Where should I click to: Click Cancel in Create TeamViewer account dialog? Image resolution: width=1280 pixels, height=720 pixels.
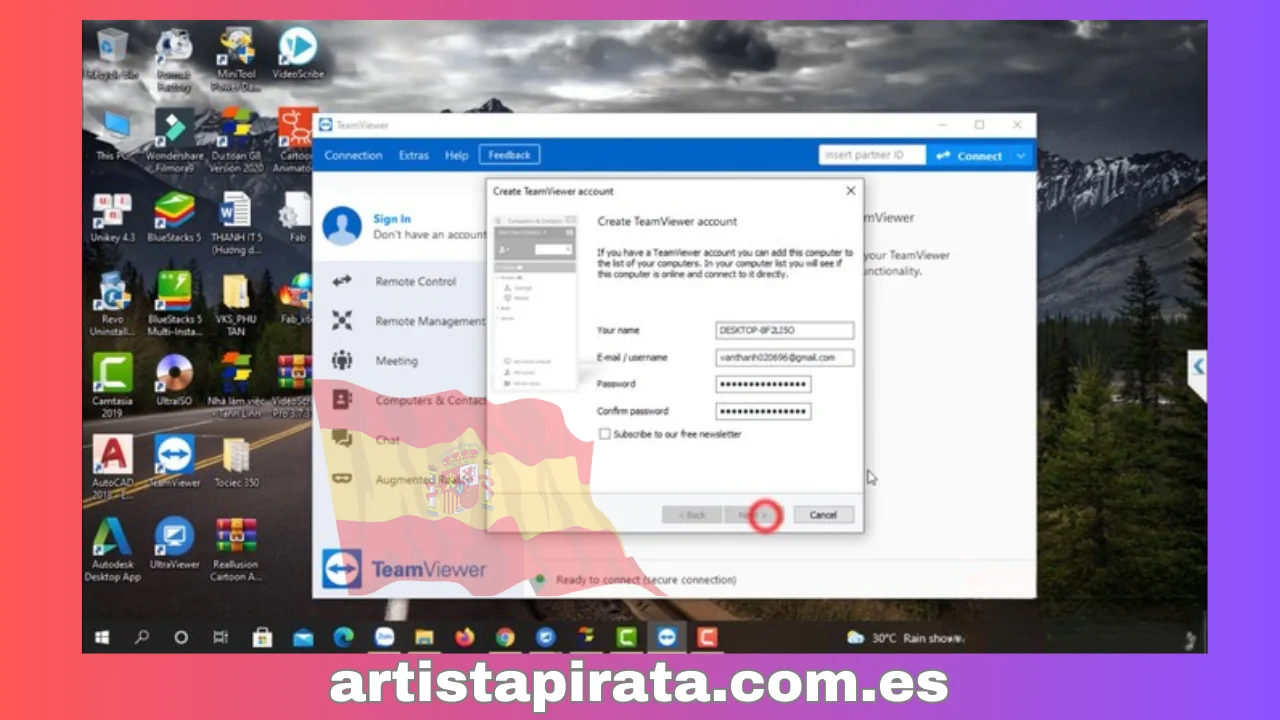pyautogui.click(x=823, y=515)
